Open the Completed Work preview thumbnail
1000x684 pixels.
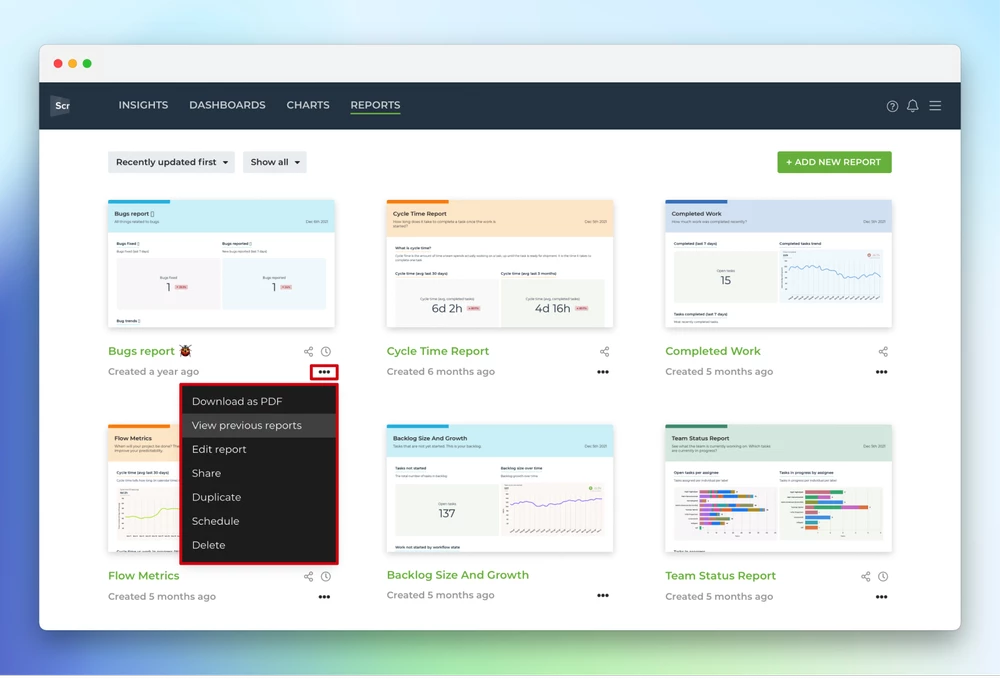pyautogui.click(x=778, y=264)
